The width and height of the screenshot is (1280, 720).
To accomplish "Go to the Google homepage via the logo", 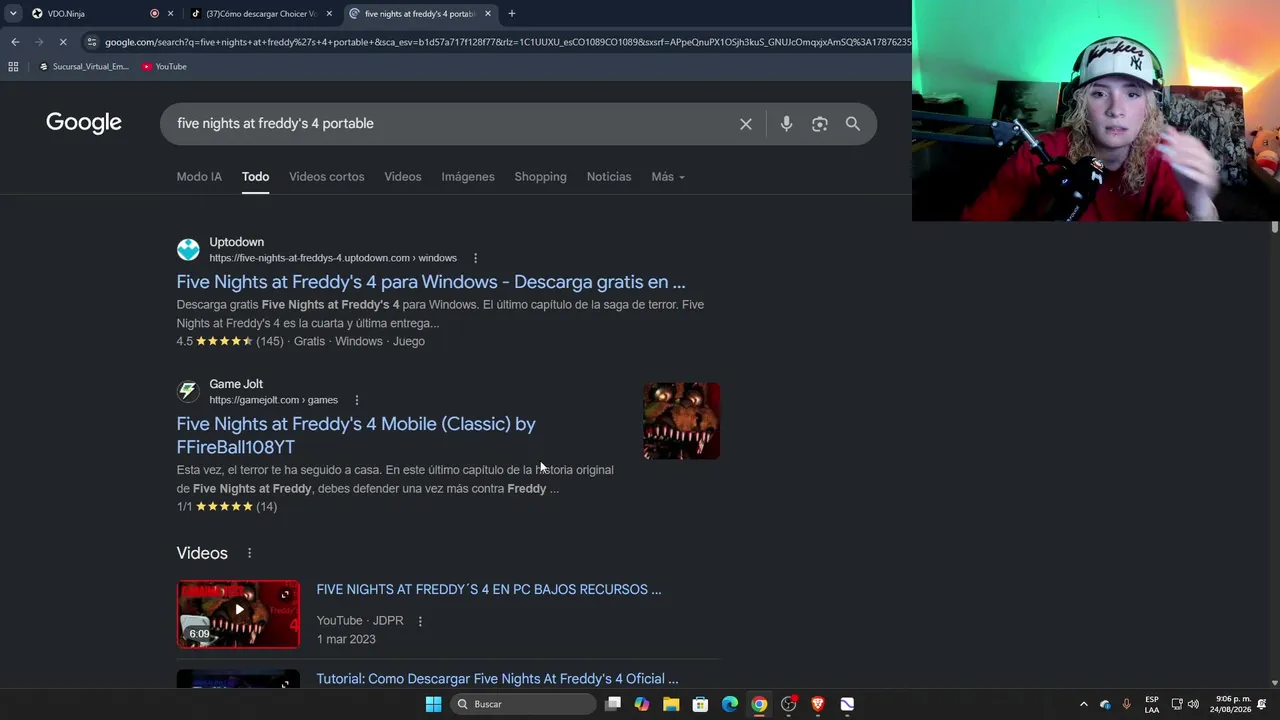I will pyautogui.click(x=84, y=123).
